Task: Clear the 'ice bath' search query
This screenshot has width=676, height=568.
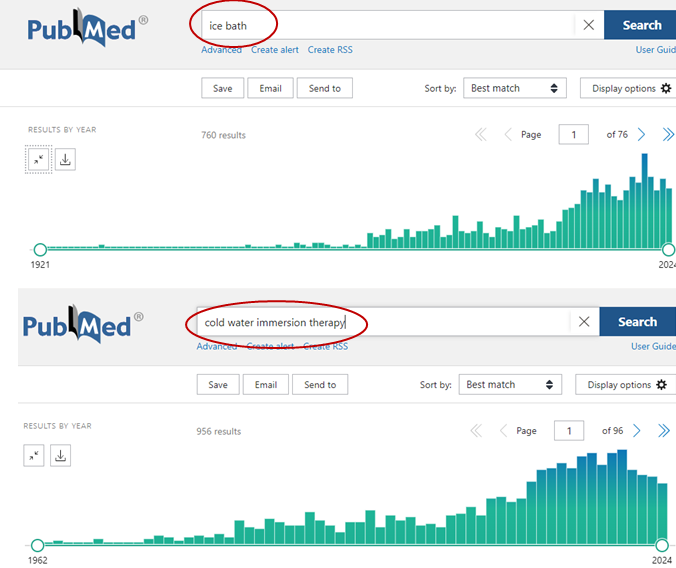Action: [x=588, y=25]
